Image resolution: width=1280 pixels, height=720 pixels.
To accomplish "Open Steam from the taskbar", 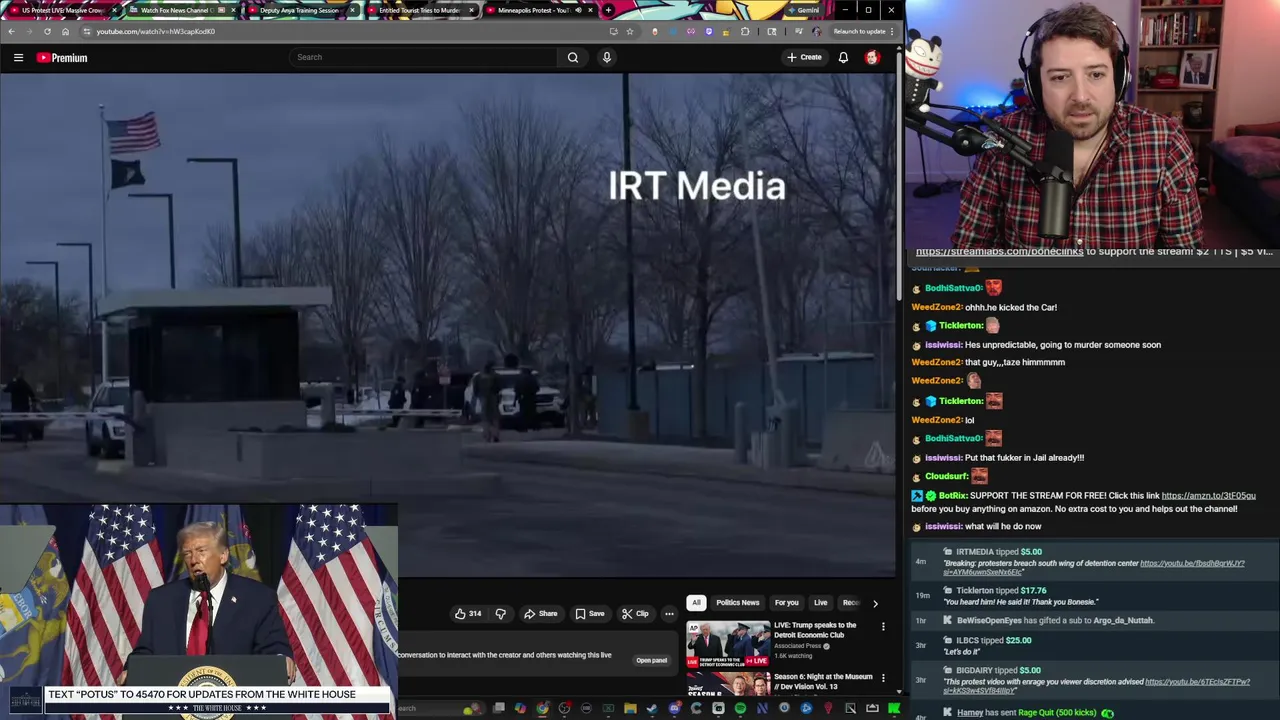I will [x=651, y=709].
